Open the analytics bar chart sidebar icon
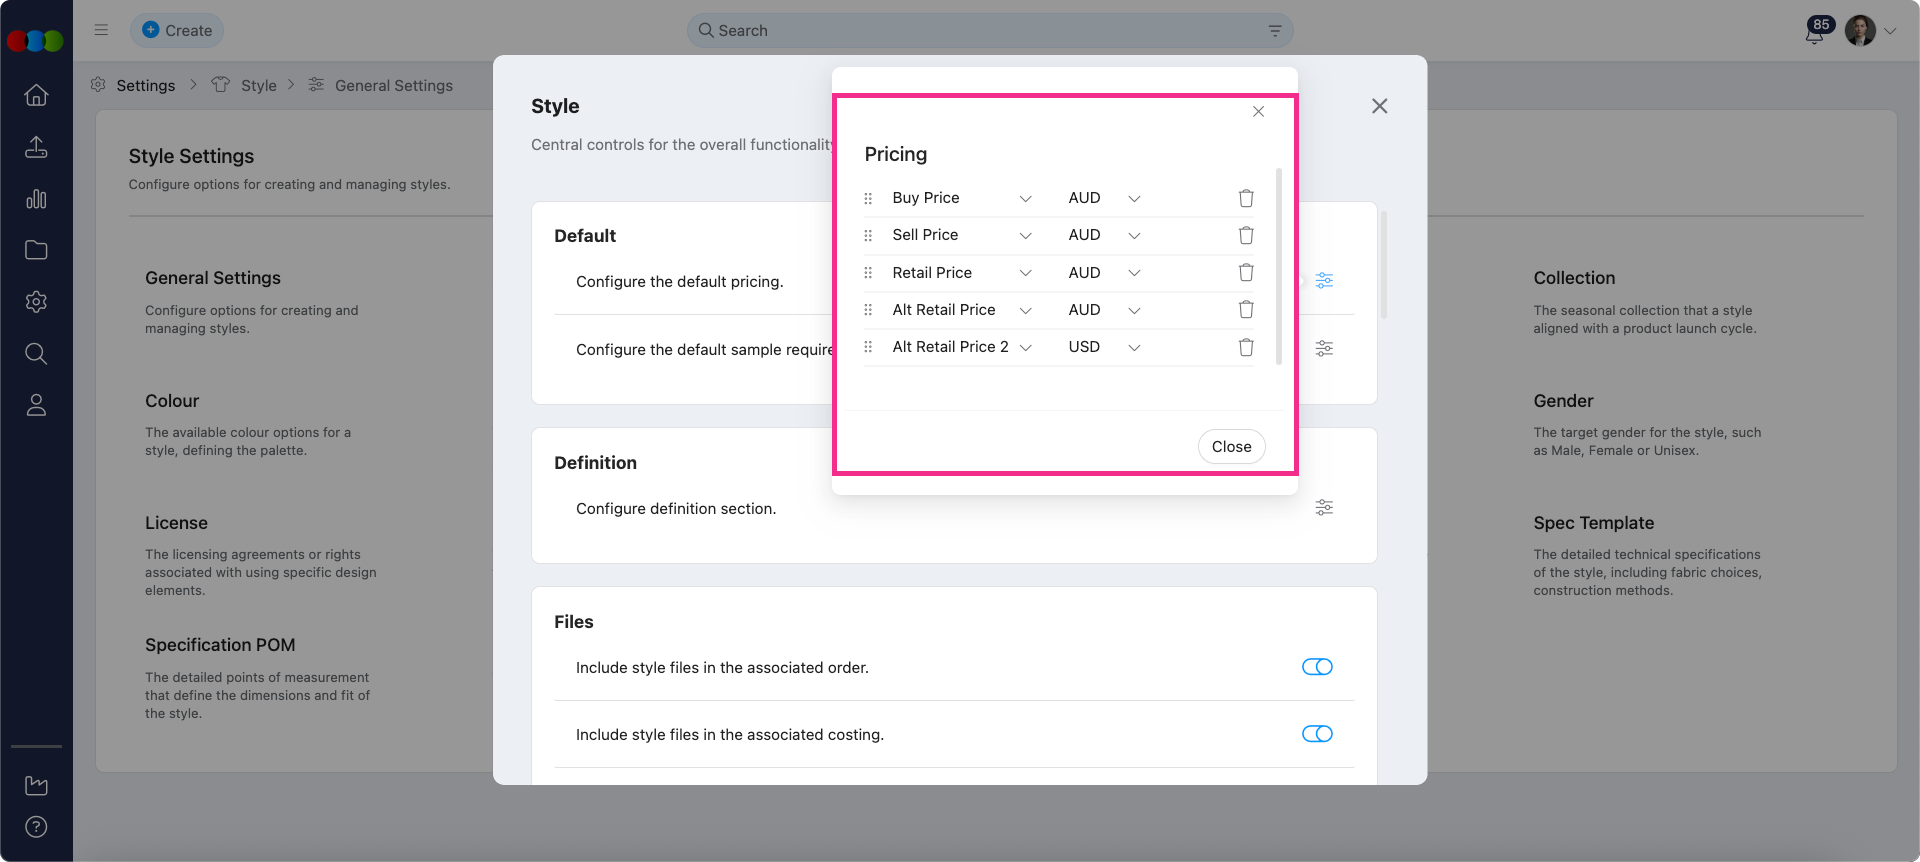This screenshot has width=1920, height=862. click(36, 199)
